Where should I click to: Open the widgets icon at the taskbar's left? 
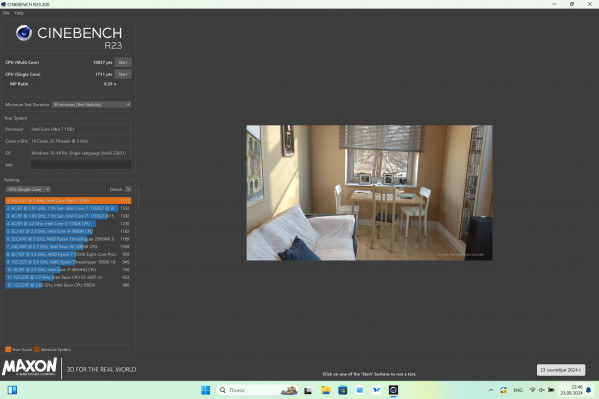click(x=12, y=390)
